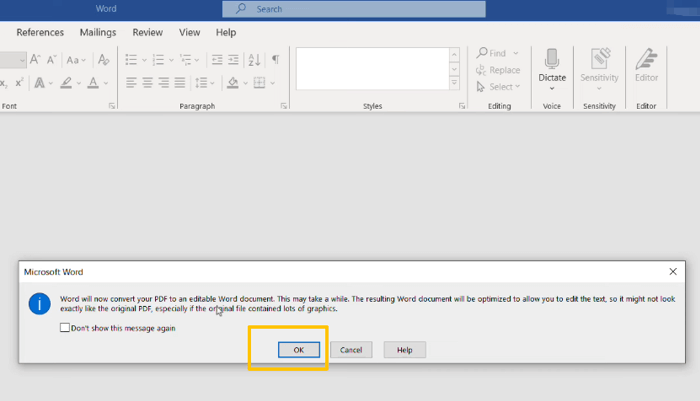Open the Numbering dropdown arrow

[x=171, y=60]
